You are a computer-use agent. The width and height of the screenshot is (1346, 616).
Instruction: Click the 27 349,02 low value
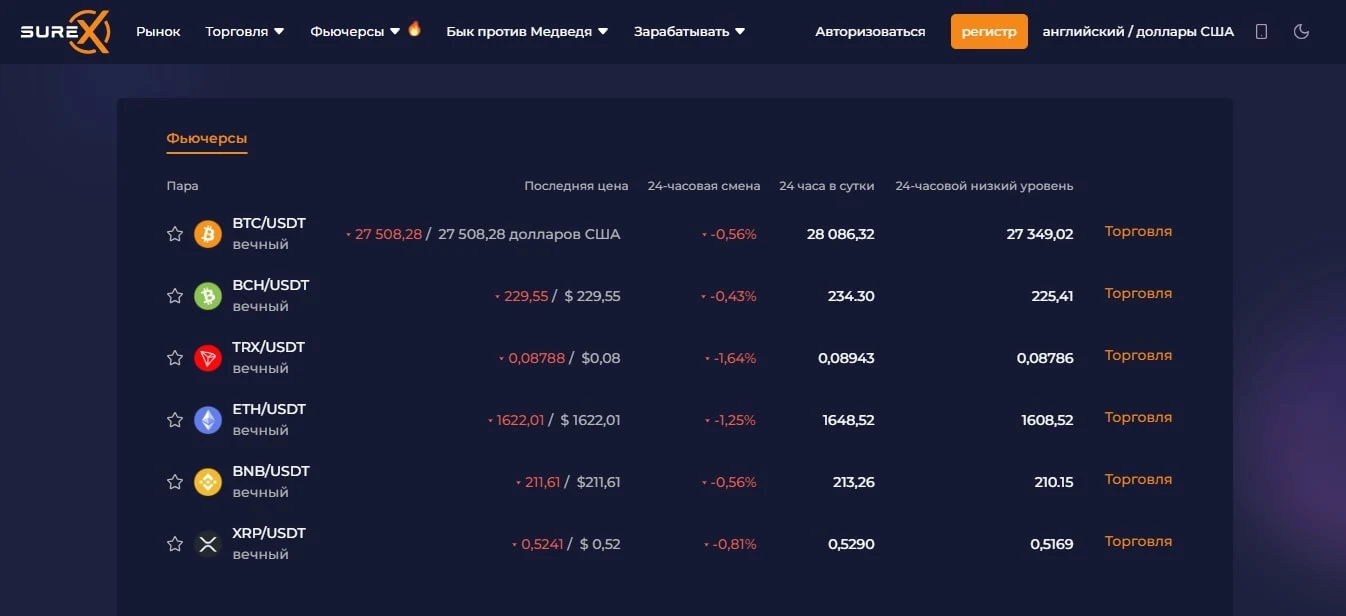pos(1040,234)
